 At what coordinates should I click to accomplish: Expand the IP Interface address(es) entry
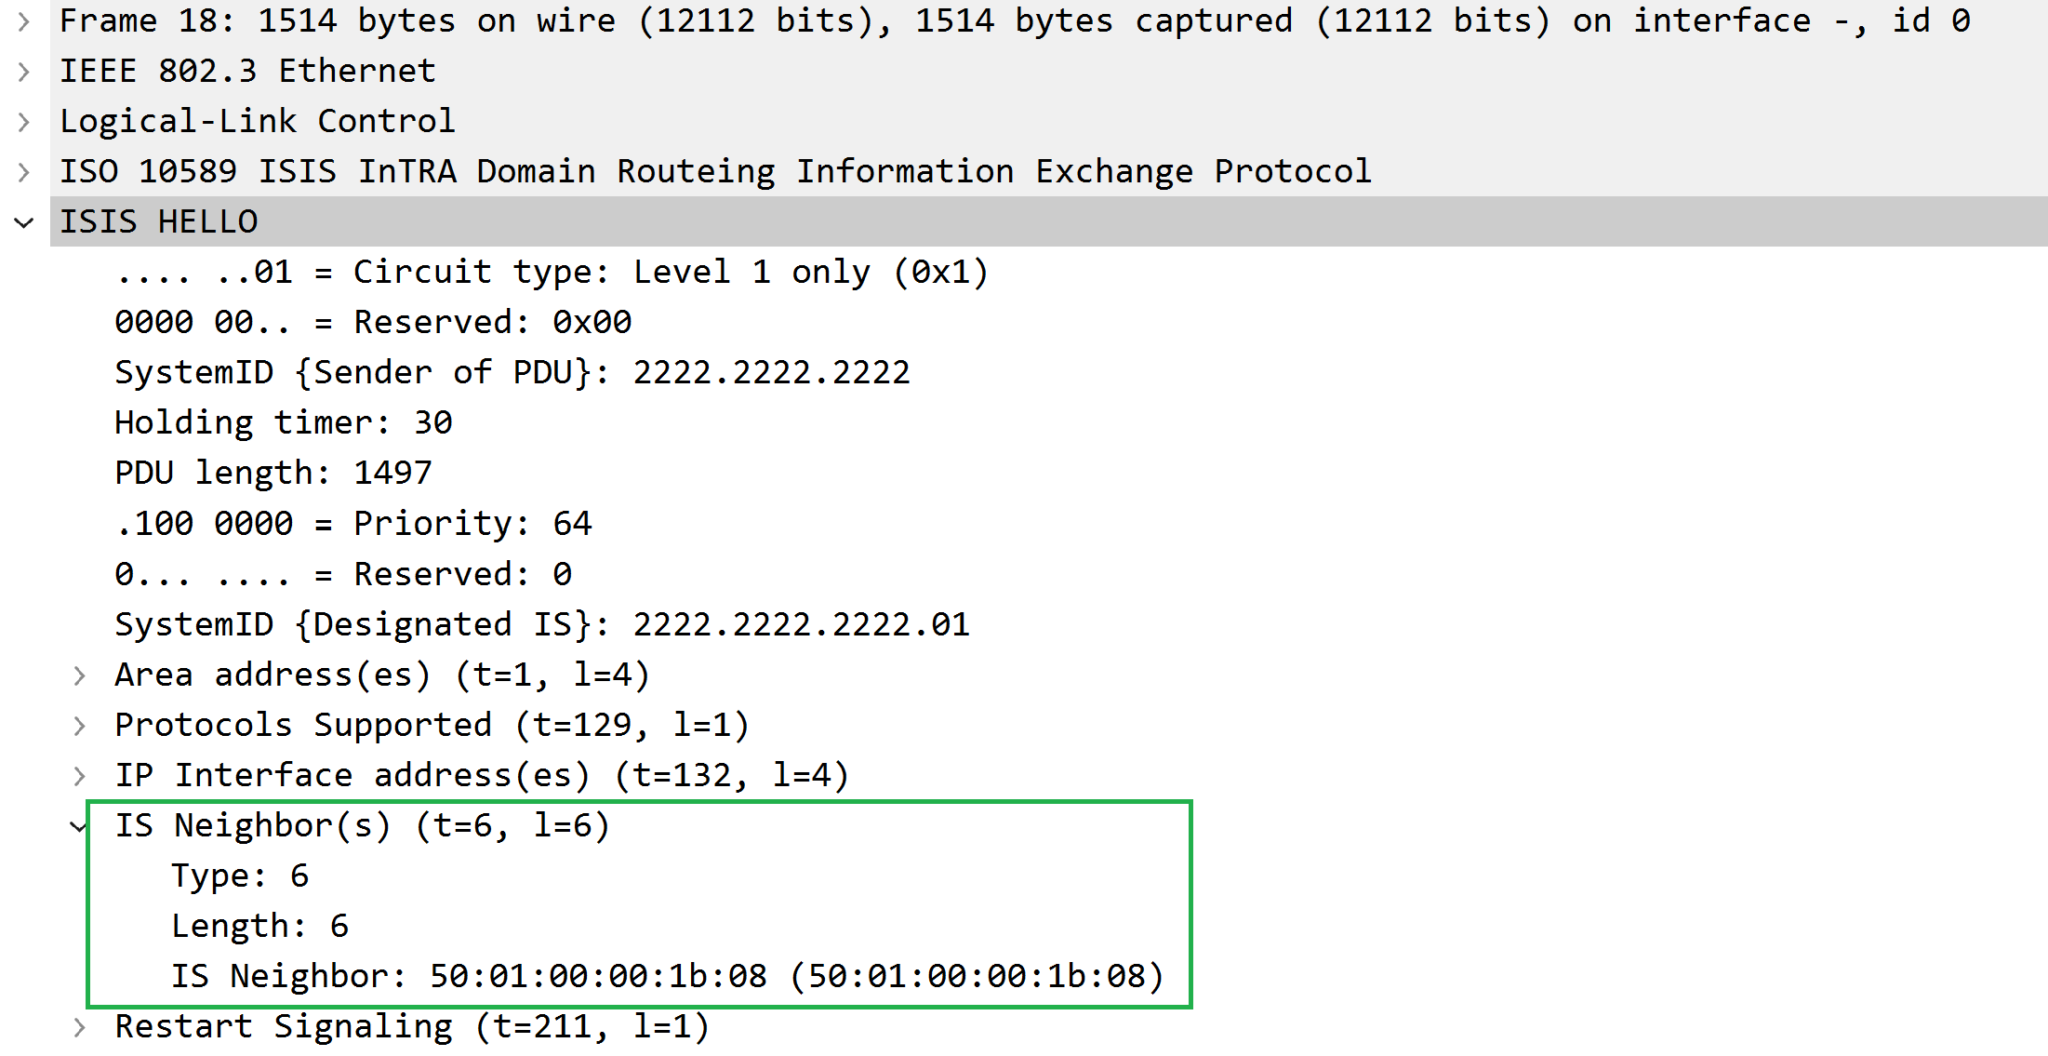(x=80, y=774)
